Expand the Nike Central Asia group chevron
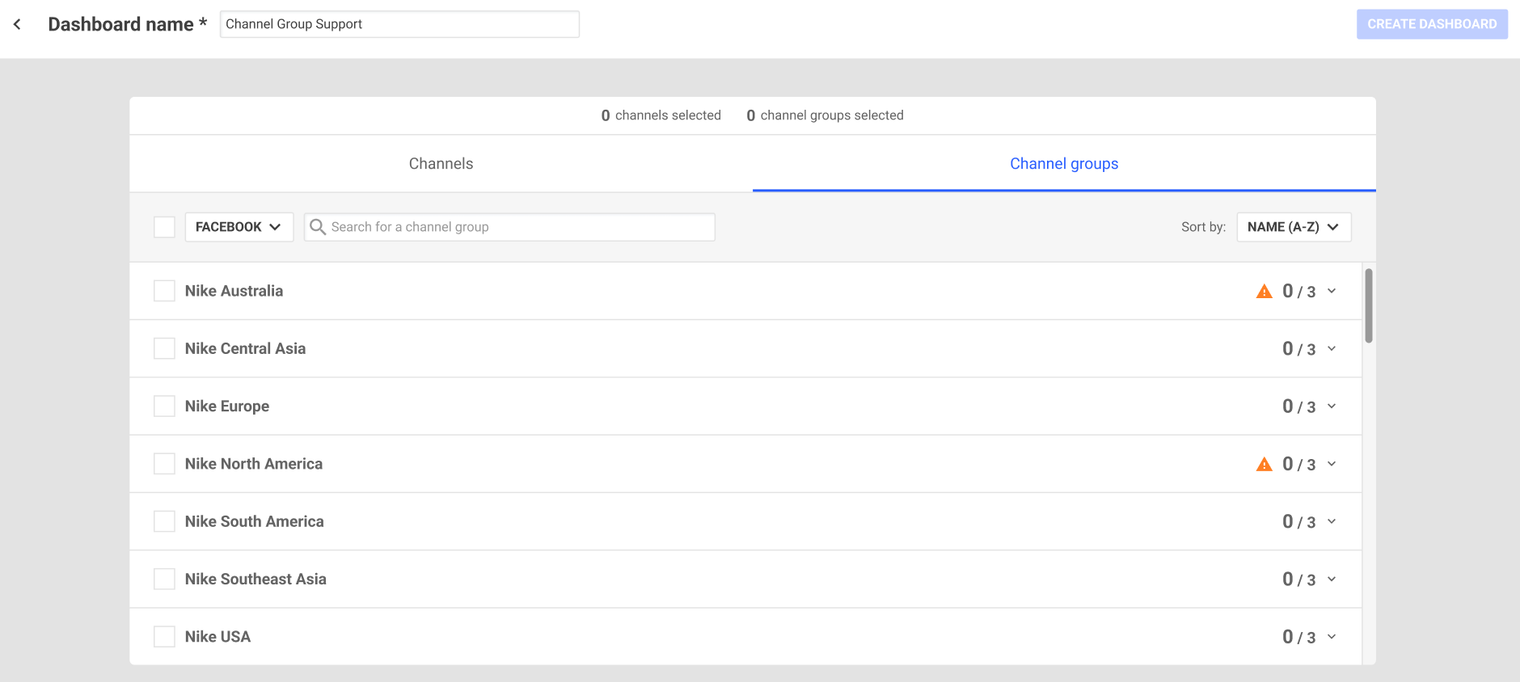Viewport: 1520px width, 682px height. pyautogui.click(x=1332, y=349)
